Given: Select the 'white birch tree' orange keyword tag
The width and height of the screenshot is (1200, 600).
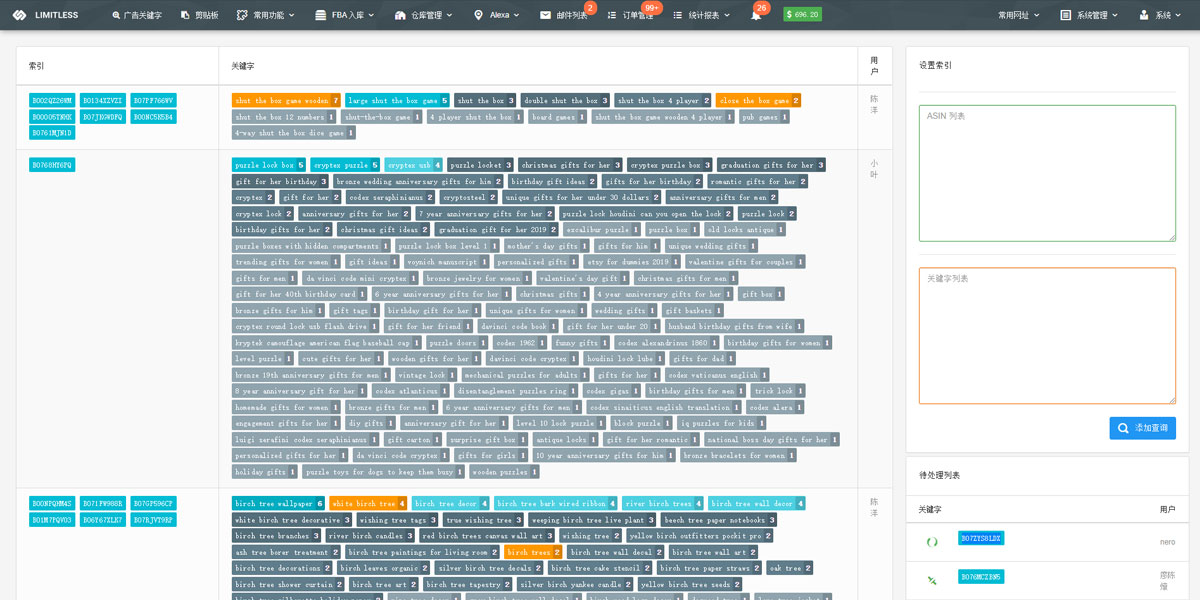Looking at the screenshot, I should 362,504.
